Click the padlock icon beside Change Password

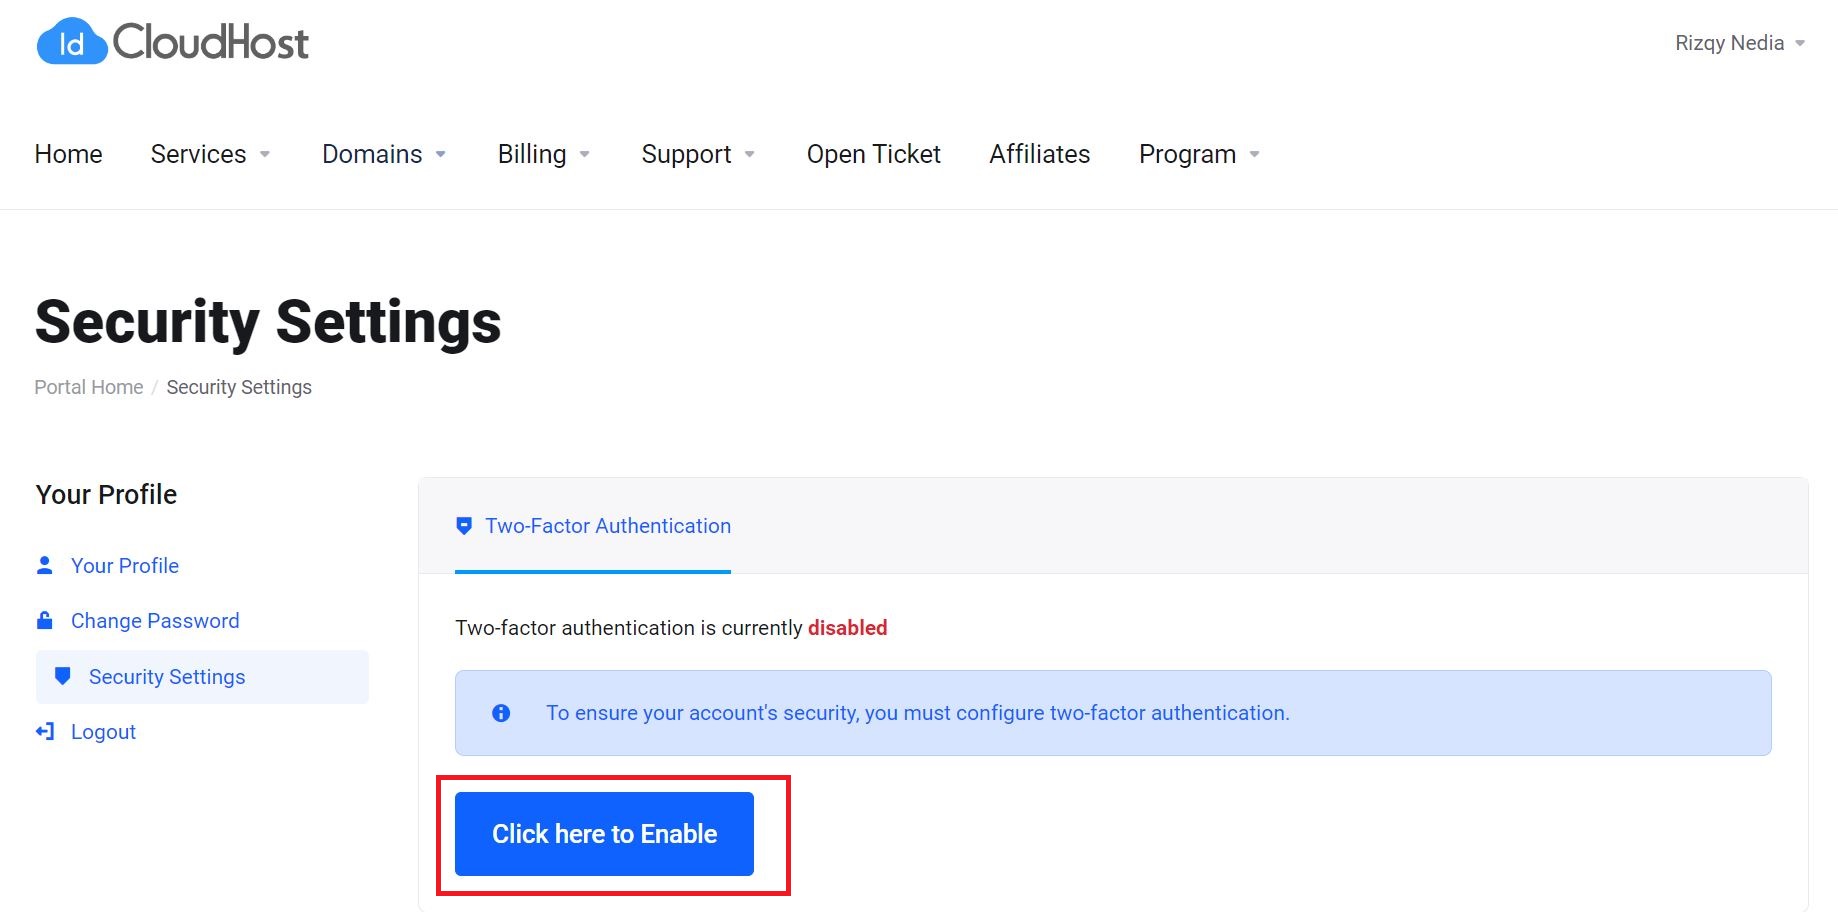tap(44, 620)
